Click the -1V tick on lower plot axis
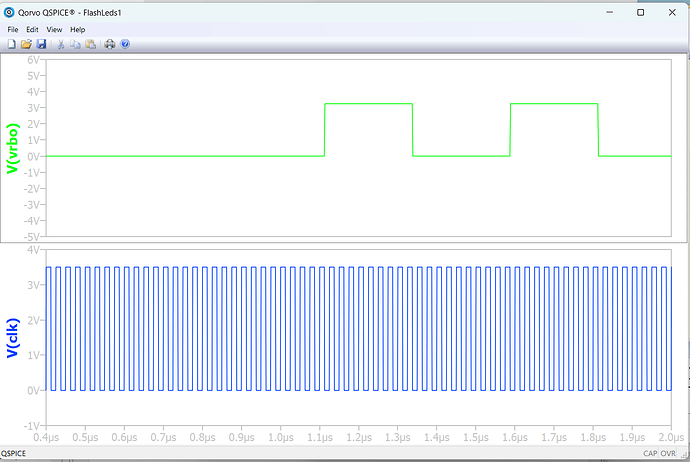 (x=32, y=426)
